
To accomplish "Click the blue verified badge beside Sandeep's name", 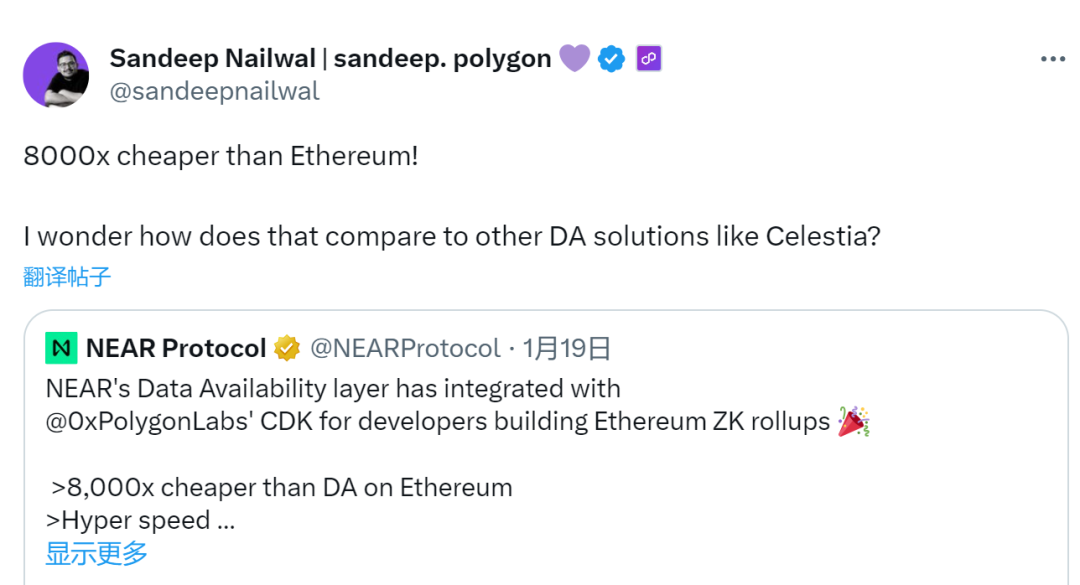I will pos(611,58).
